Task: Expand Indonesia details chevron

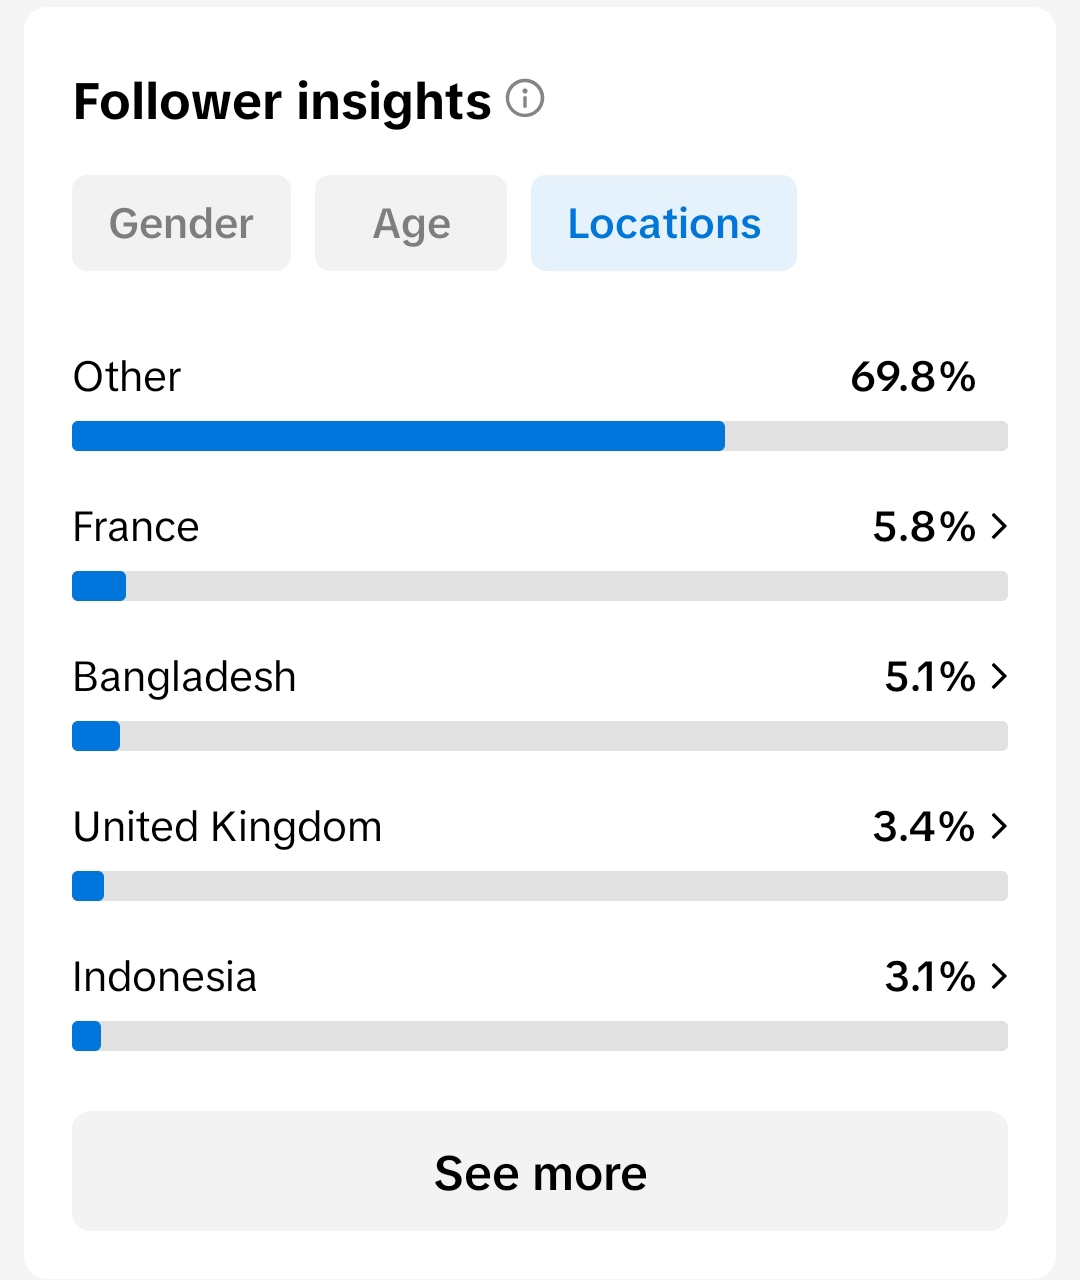Action: point(998,976)
